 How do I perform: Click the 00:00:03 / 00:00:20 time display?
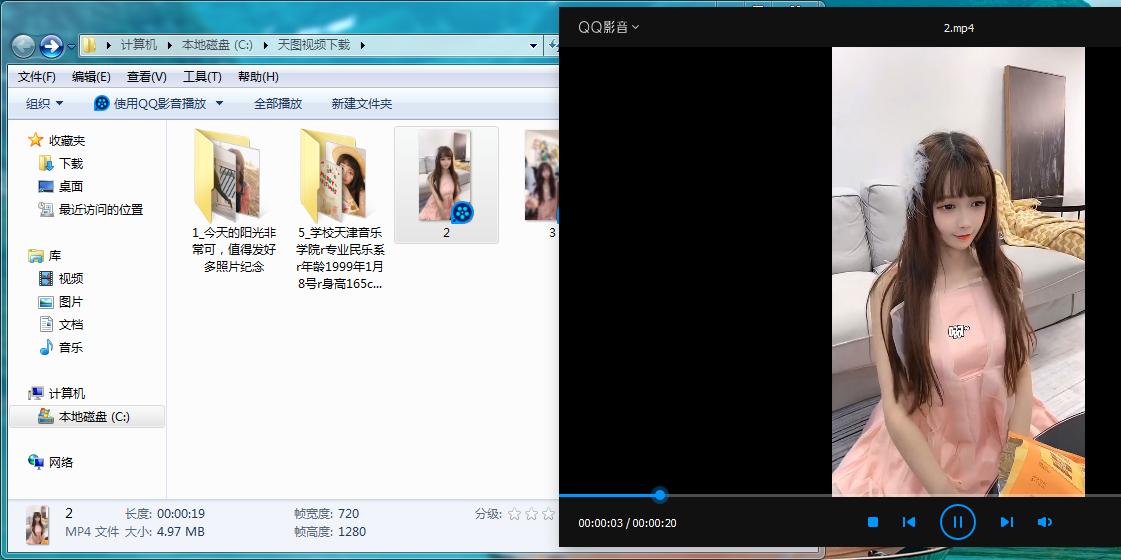point(627,523)
